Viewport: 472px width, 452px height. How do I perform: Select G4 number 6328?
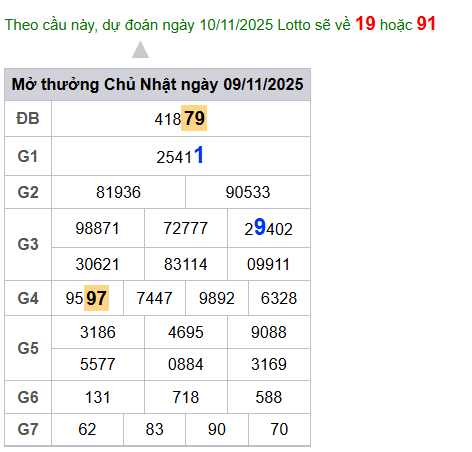(279, 298)
